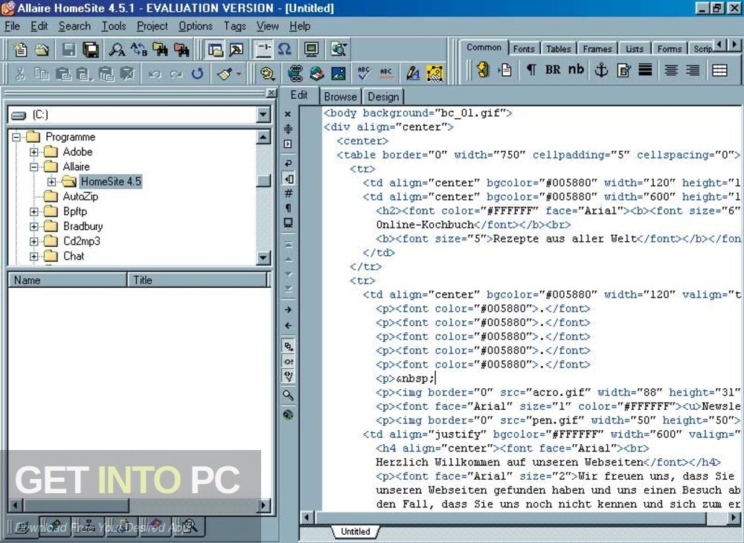Center align text with the center icon

(671, 70)
